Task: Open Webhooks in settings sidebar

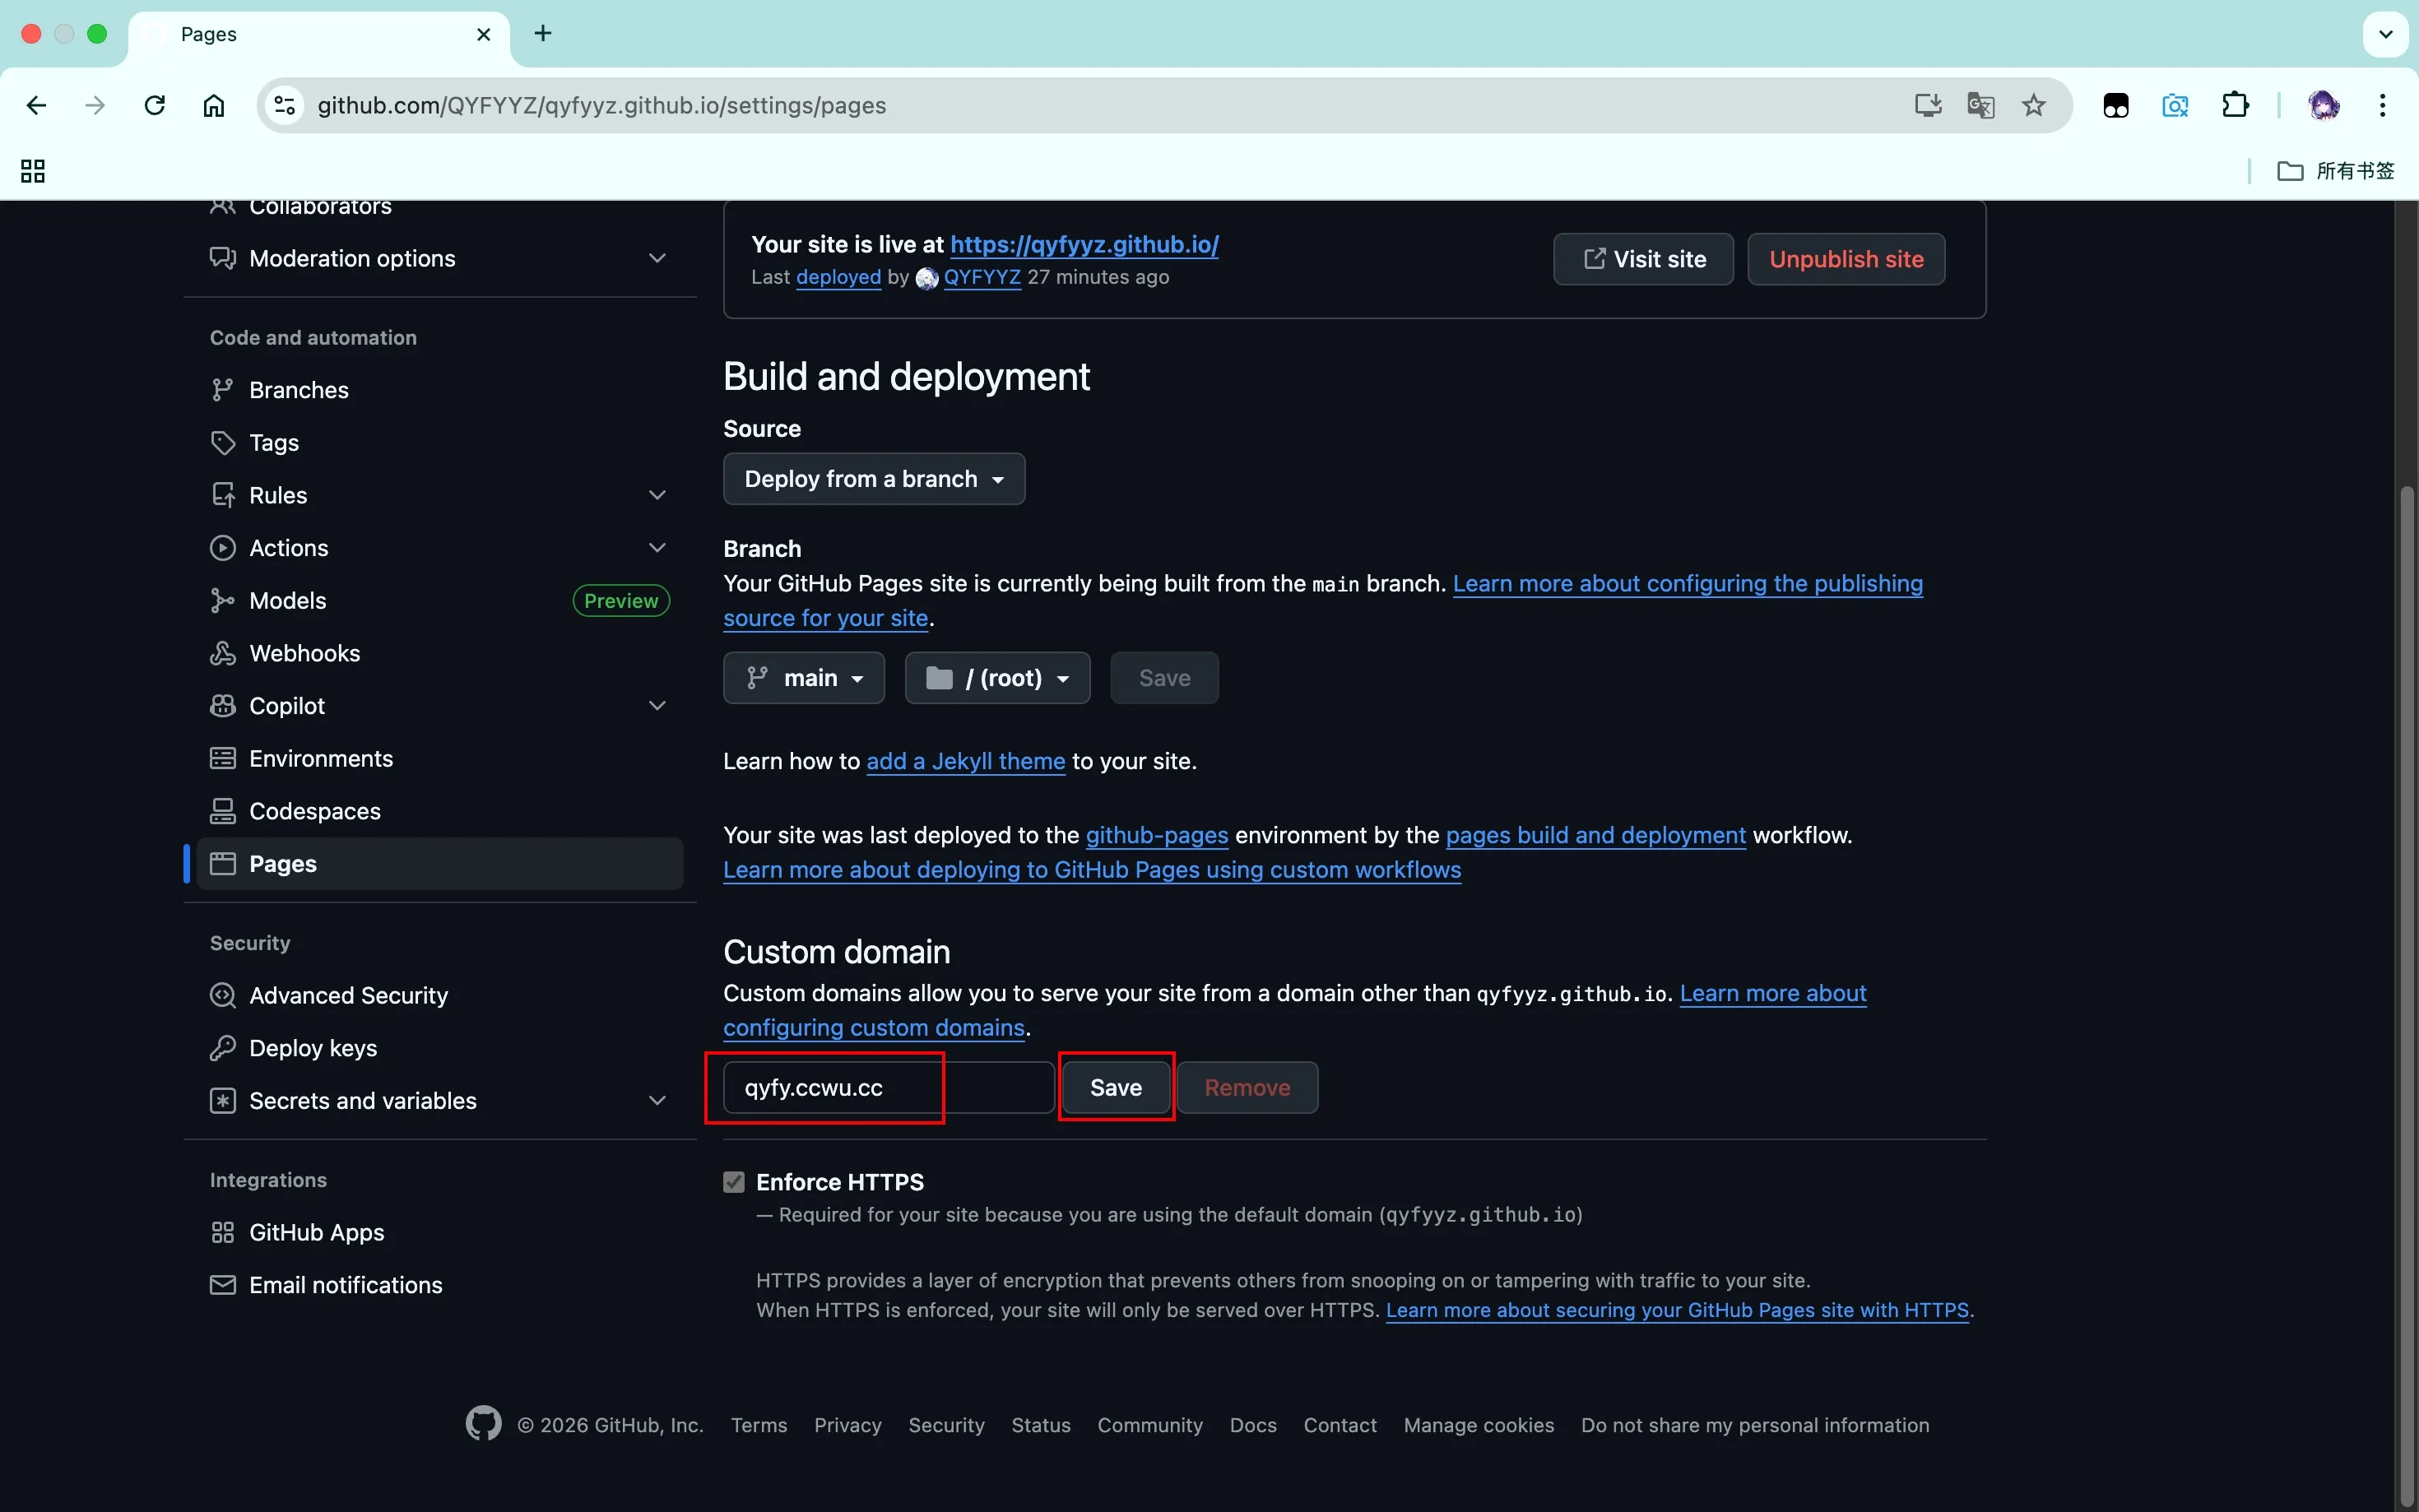Action: pyautogui.click(x=304, y=653)
